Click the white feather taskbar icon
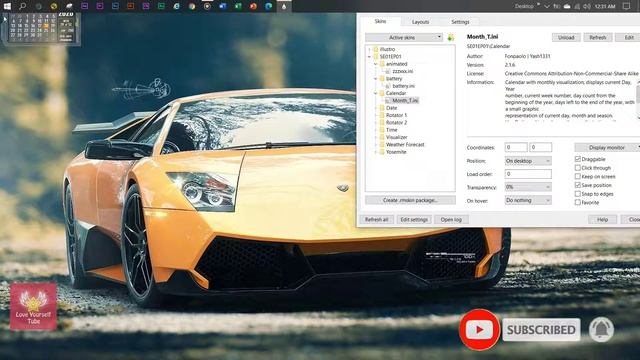 pyautogui.click(x=69, y=6)
